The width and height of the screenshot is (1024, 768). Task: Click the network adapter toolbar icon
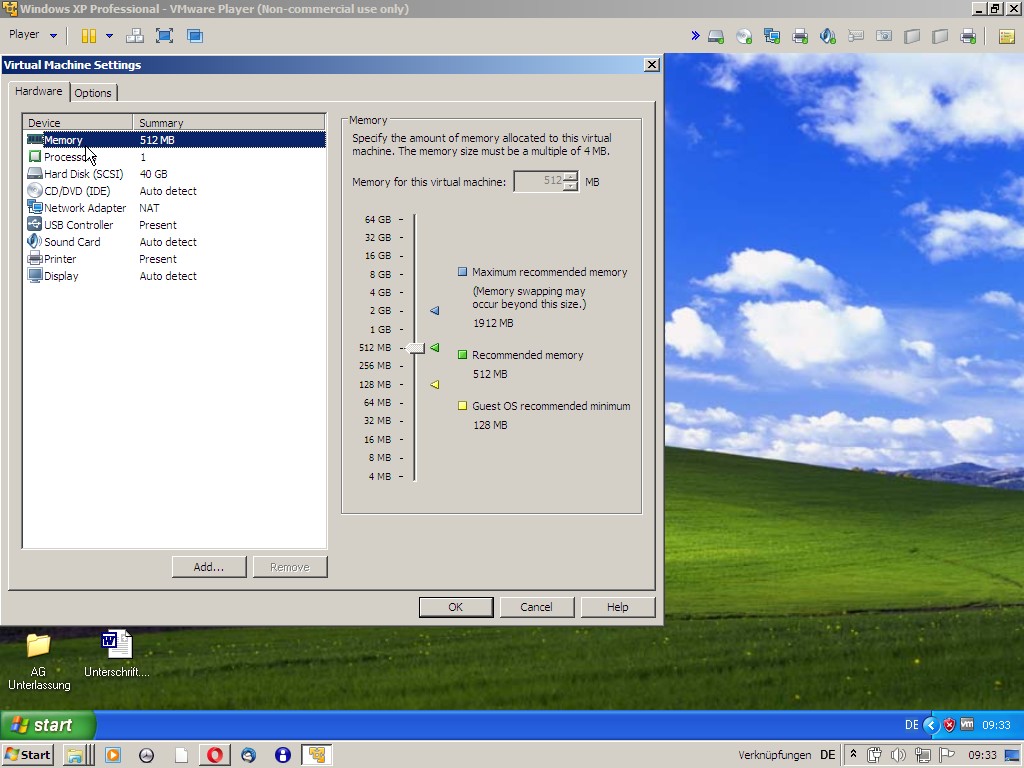pyautogui.click(x=772, y=36)
